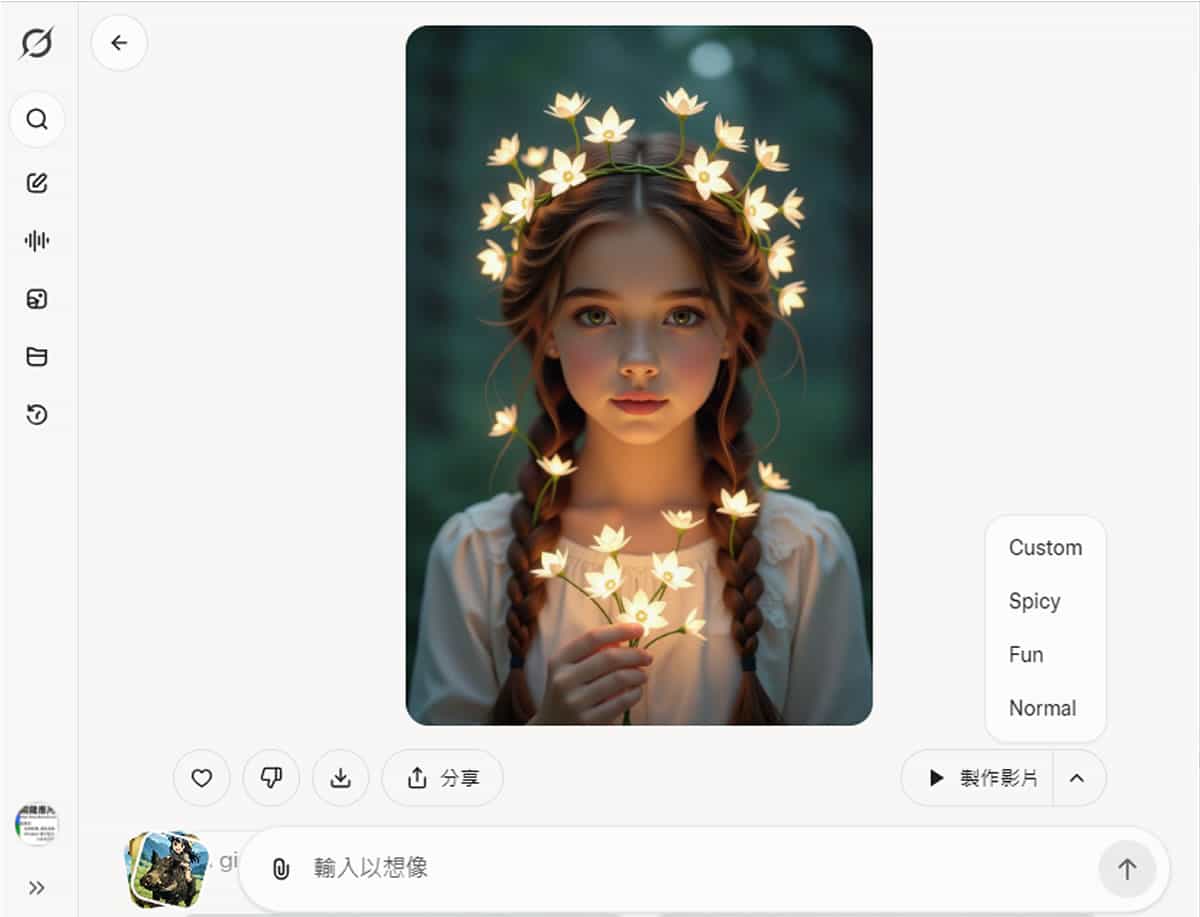Download the generated image
Image resolution: width=1200 pixels, height=917 pixels.
(x=341, y=778)
